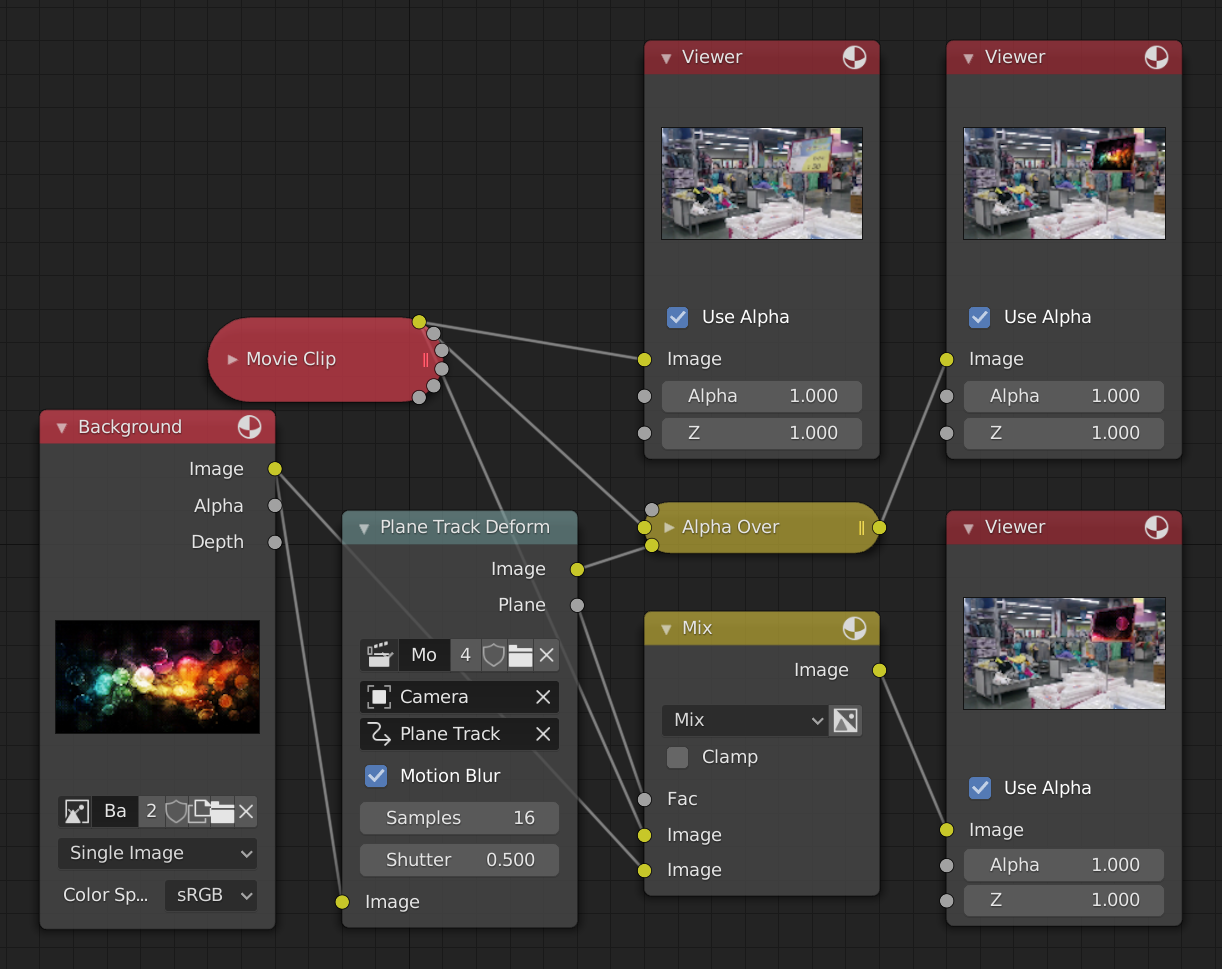Click the Shutter 0.500 field
Viewport: 1222px width, 969px height.
(x=460, y=860)
